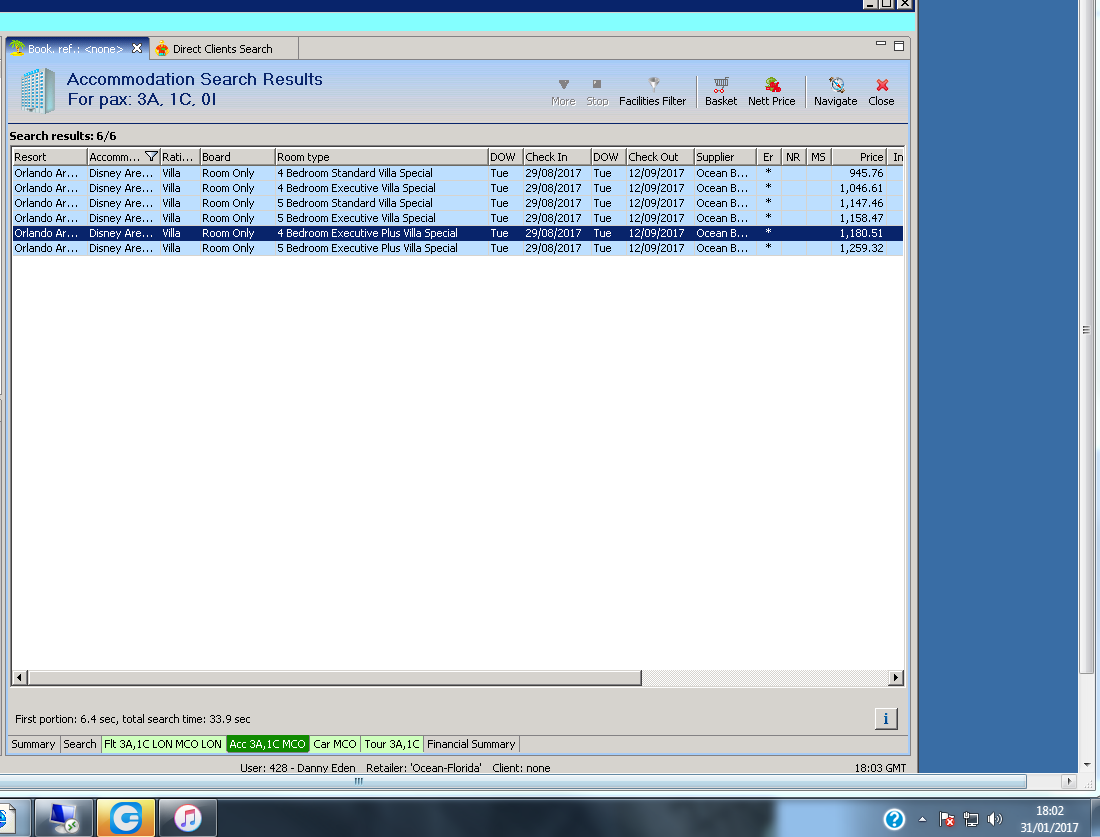
Task: Click the price 945.76
Action: 866,173
